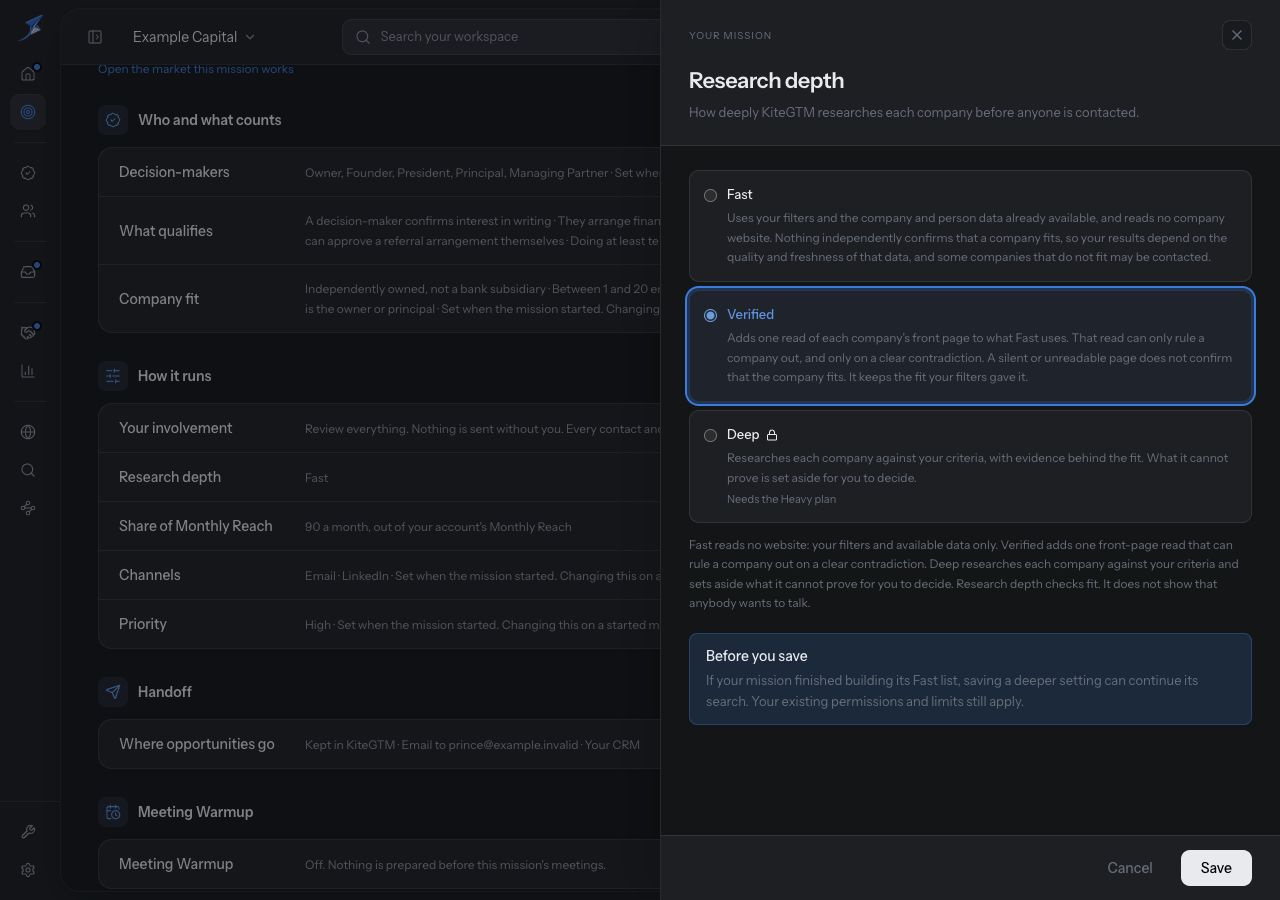Open the Your involvement row

(380, 428)
